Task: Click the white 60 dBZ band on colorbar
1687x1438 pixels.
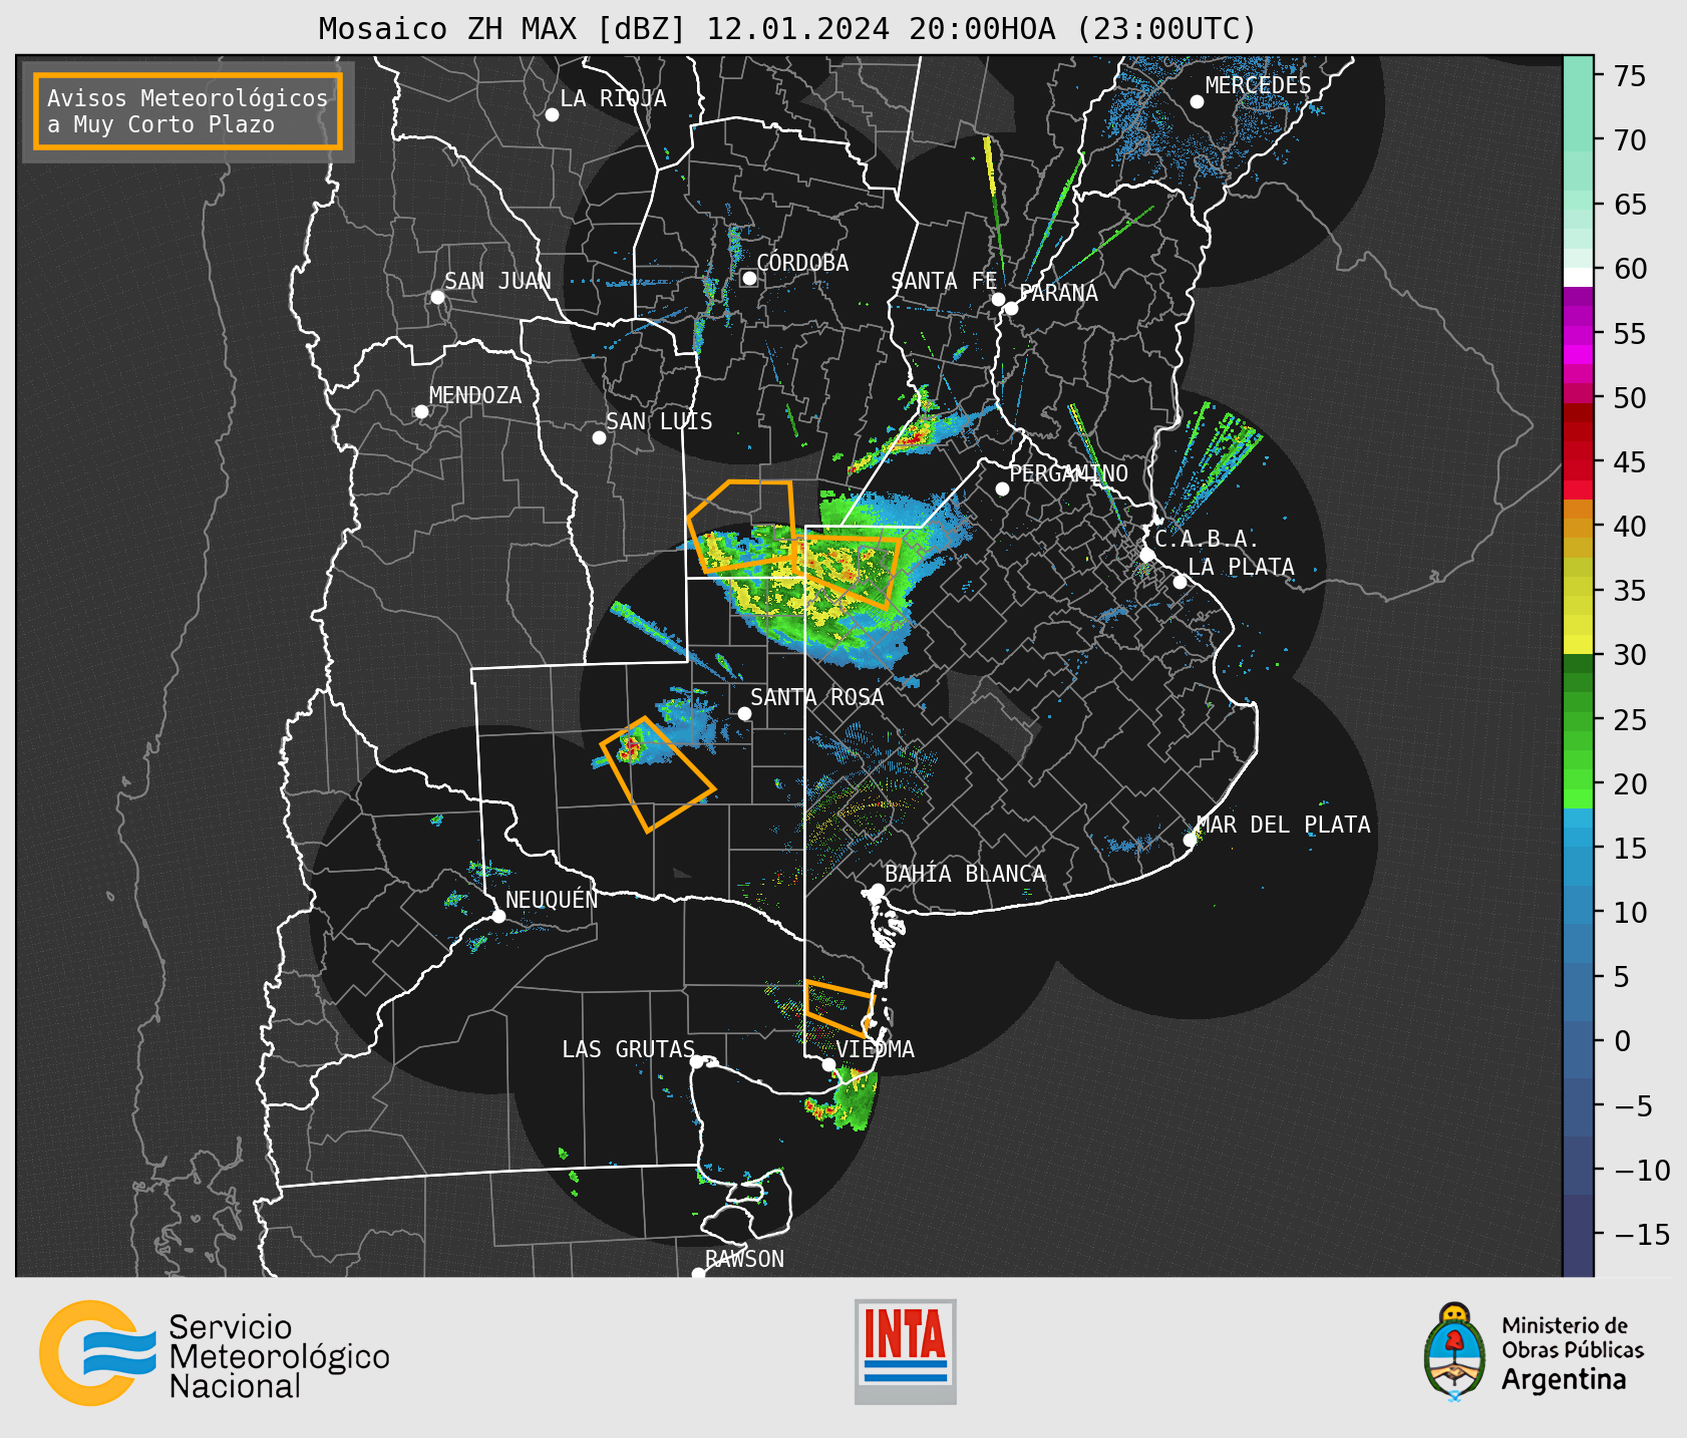Action: (1578, 276)
